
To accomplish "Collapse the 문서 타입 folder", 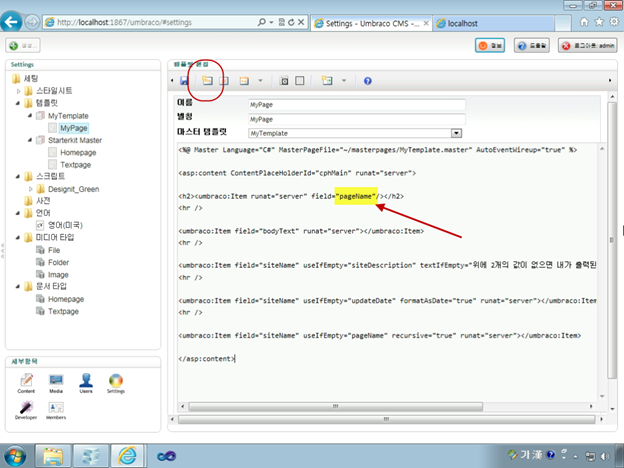I will point(18,286).
